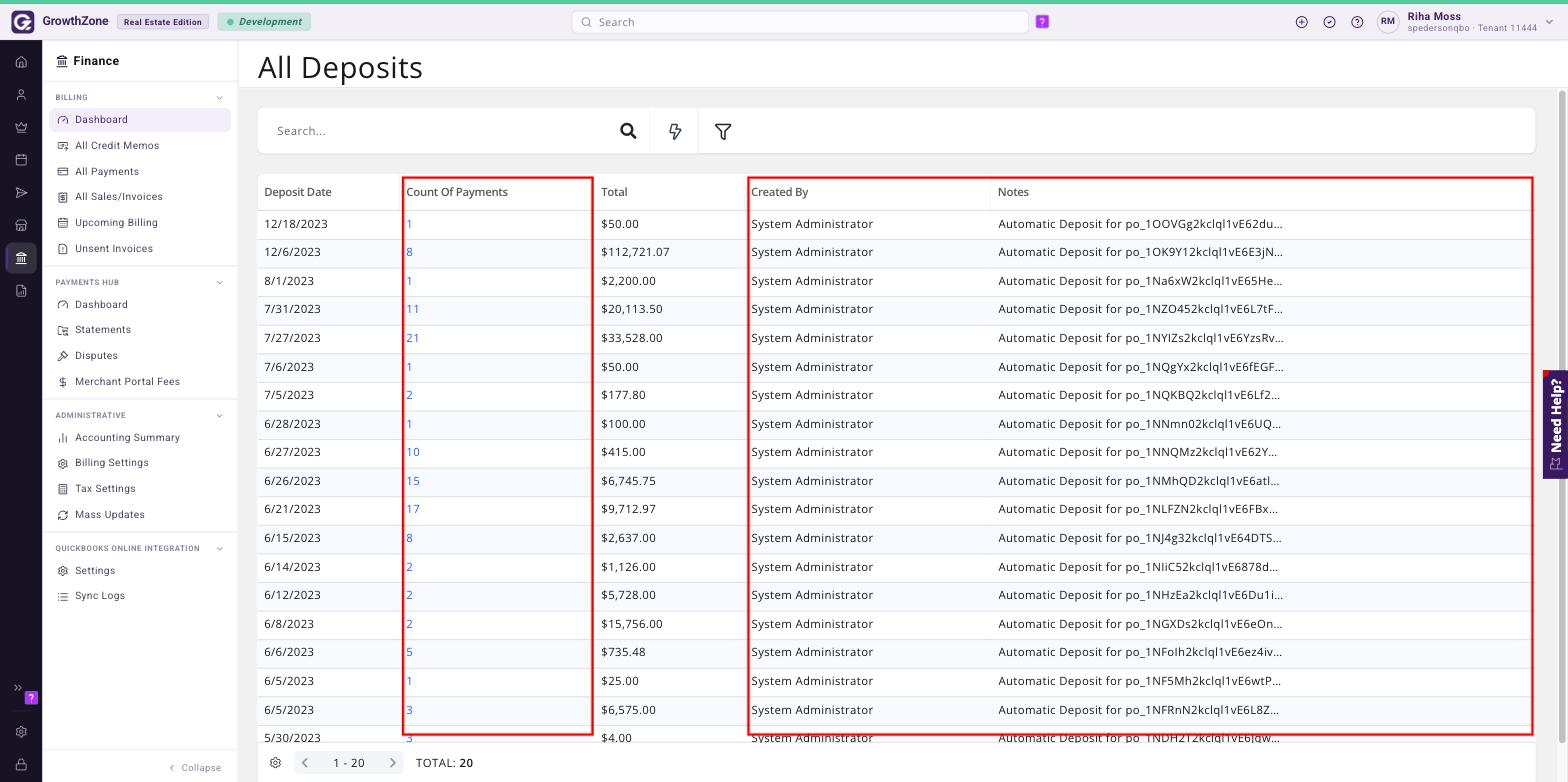Open the crown icon in left rail
This screenshot has width=1568, height=782.
click(x=21, y=127)
